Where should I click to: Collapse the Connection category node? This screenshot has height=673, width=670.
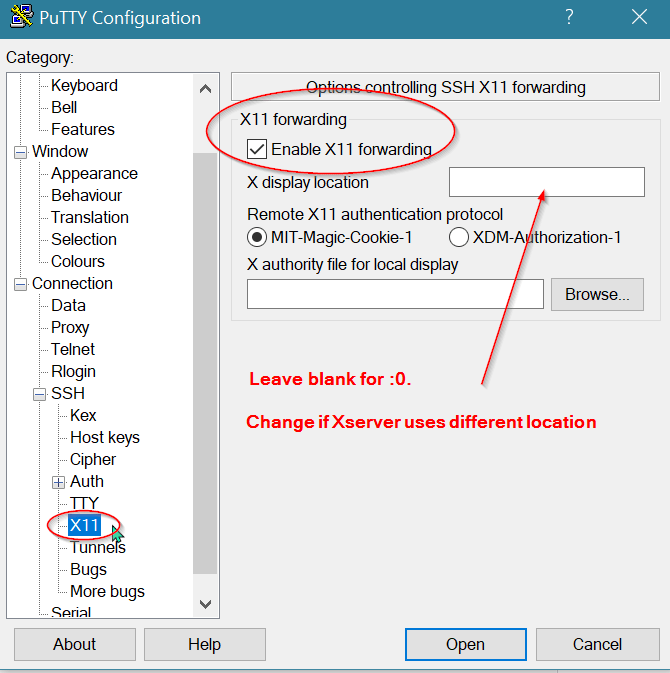coord(20,285)
